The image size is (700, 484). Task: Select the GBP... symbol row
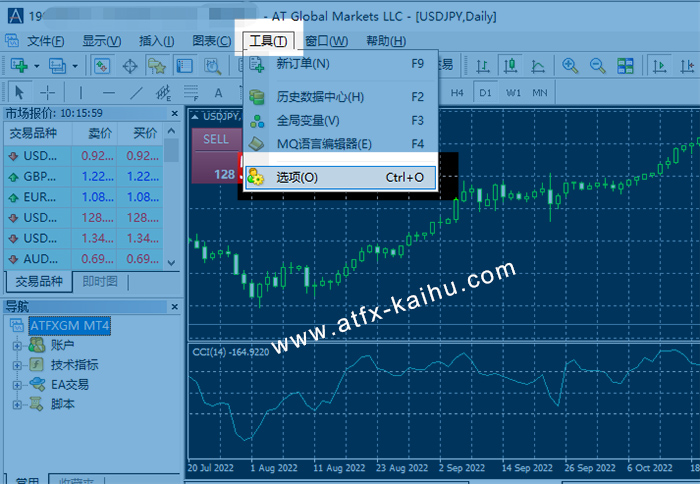(x=83, y=177)
